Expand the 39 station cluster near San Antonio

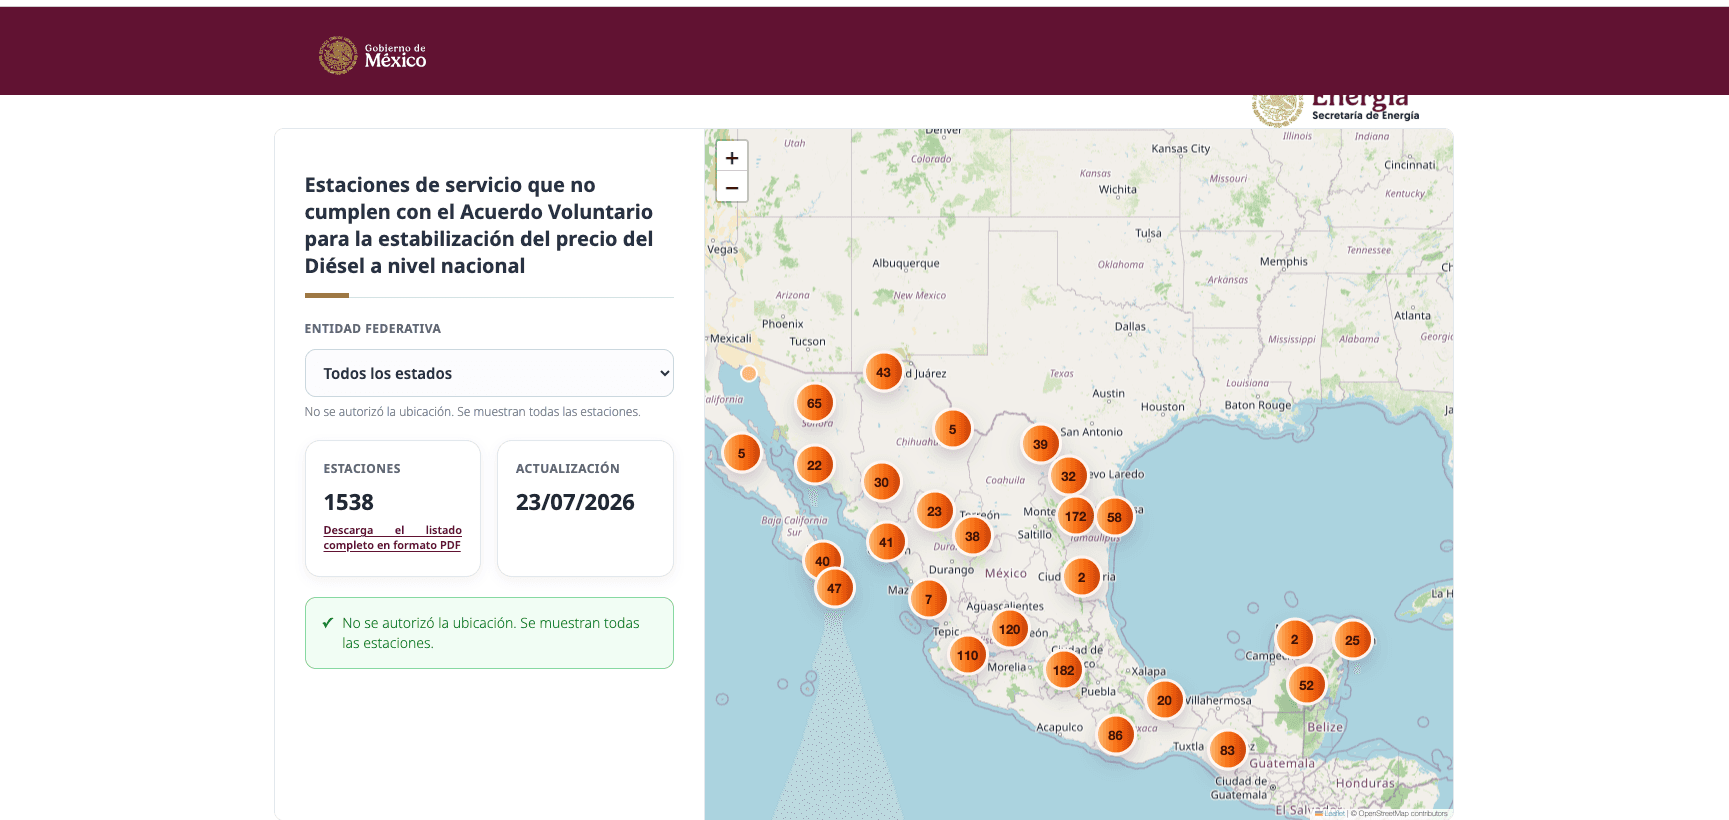coord(1040,444)
